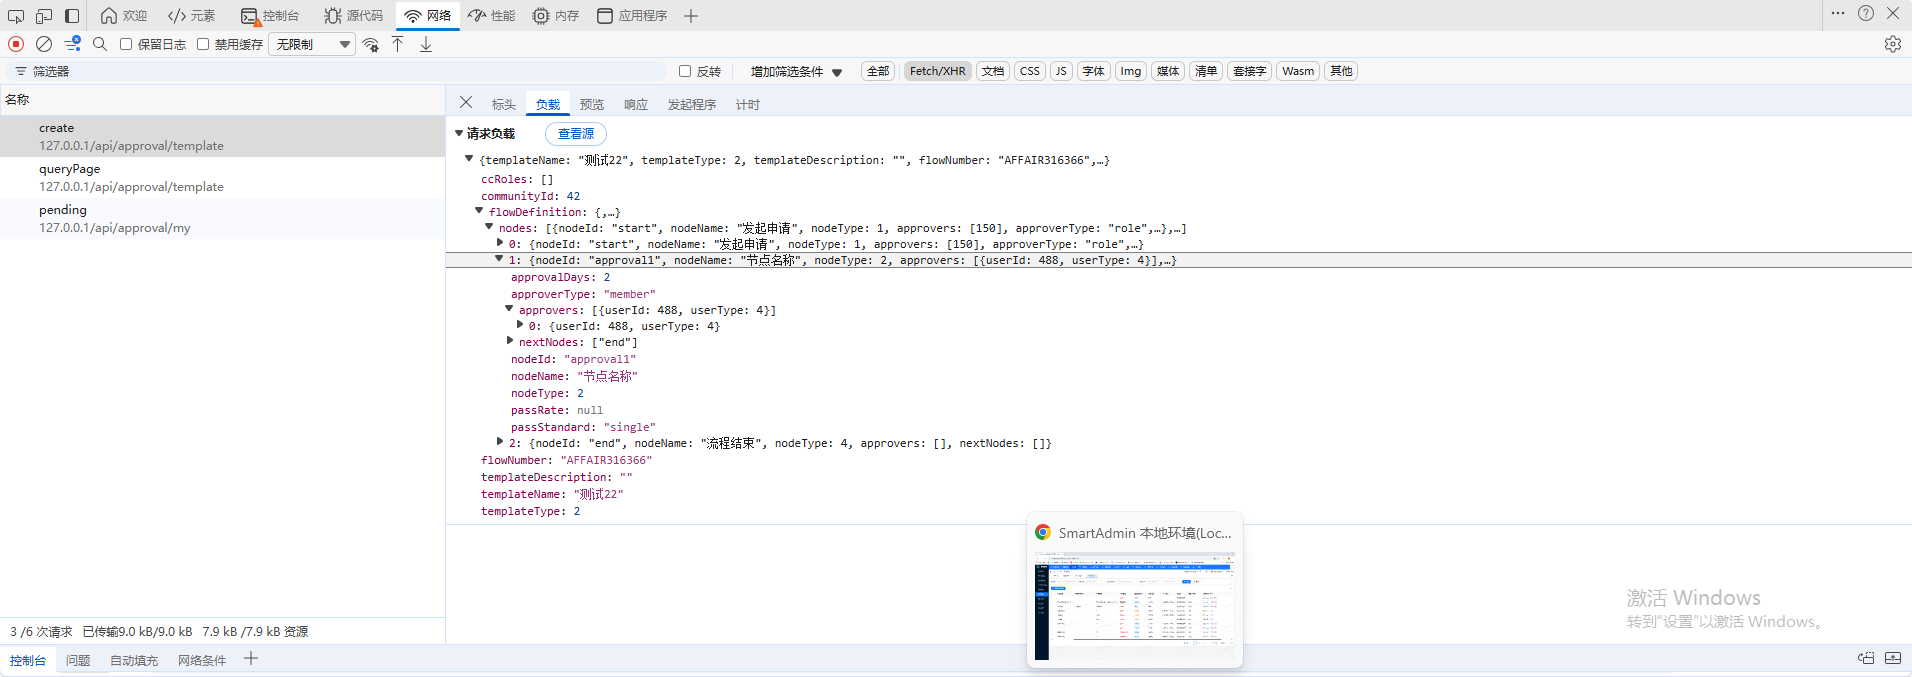Toggle the Wasm filter
This screenshot has height=677, width=1912.
pos(1298,71)
